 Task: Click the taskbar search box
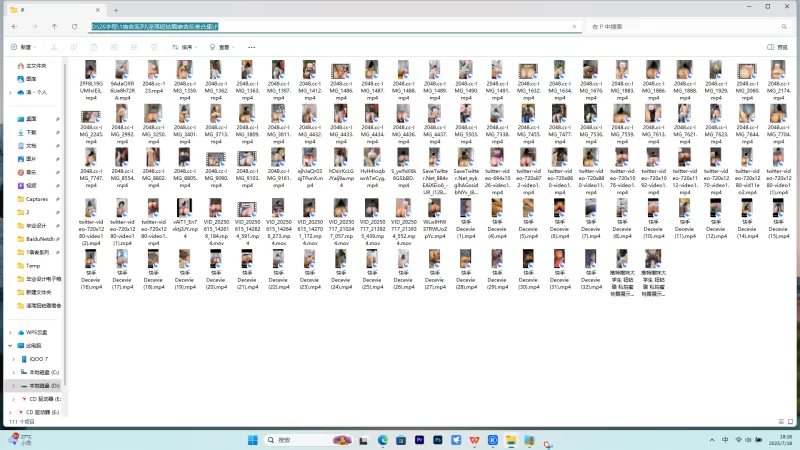pos(309,440)
